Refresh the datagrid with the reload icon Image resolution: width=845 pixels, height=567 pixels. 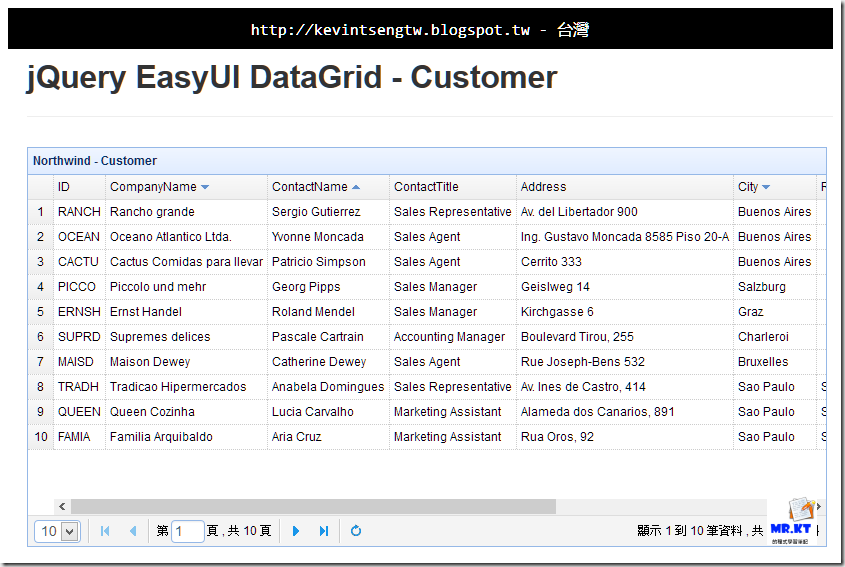pos(356,531)
